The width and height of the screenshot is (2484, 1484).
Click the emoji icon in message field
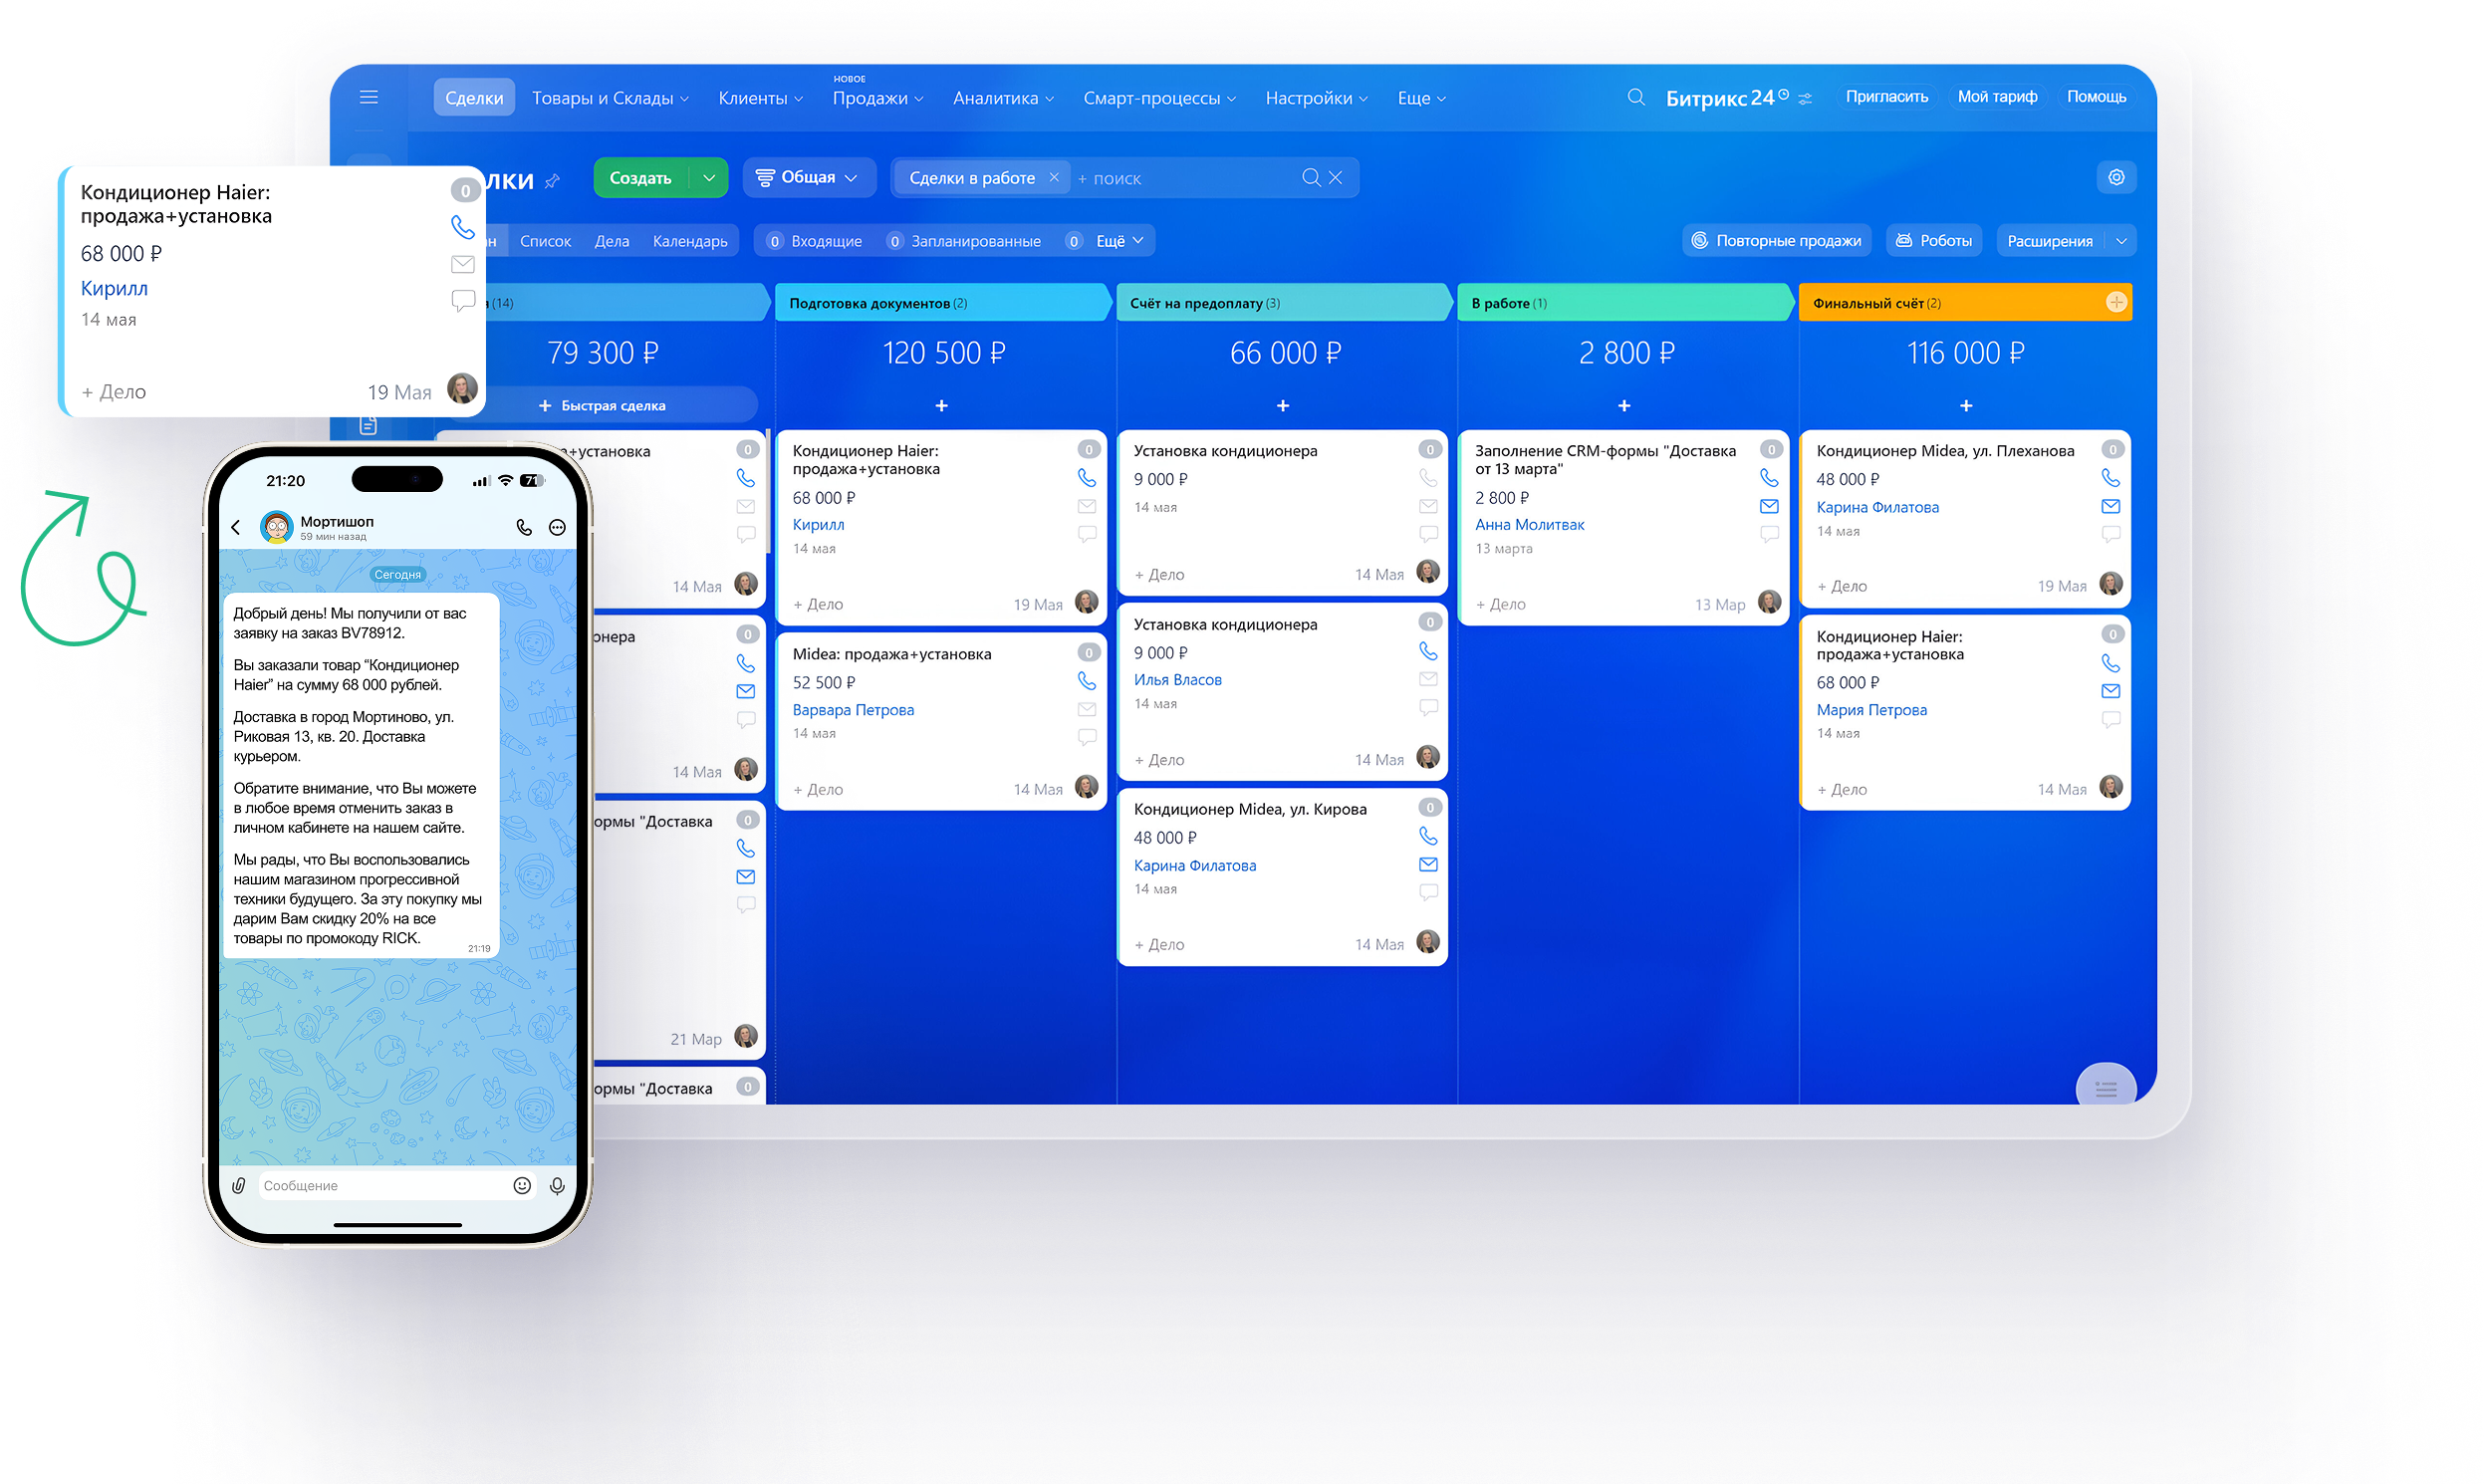click(522, 1185)
